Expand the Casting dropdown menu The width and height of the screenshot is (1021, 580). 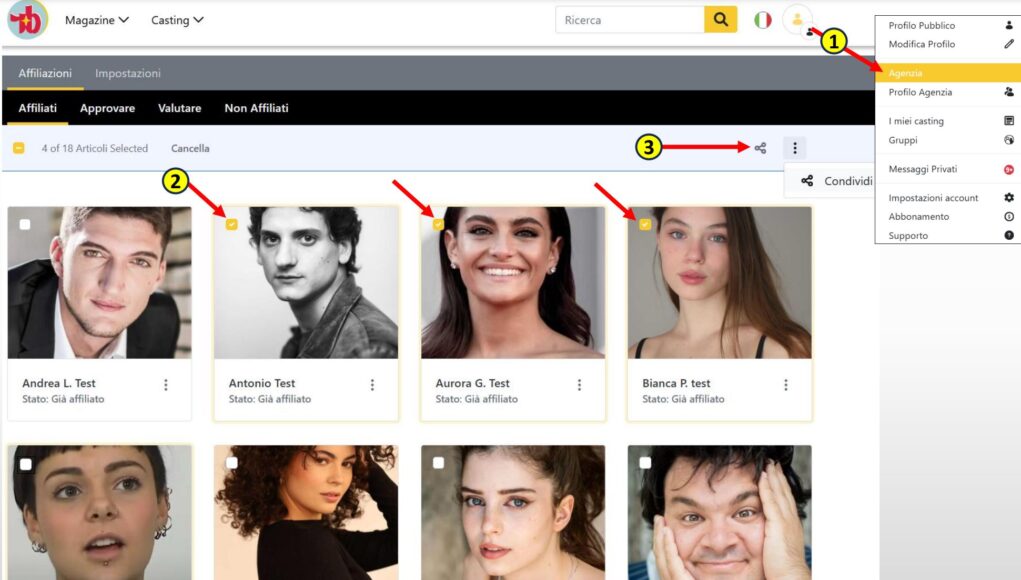tap(177, 20)
